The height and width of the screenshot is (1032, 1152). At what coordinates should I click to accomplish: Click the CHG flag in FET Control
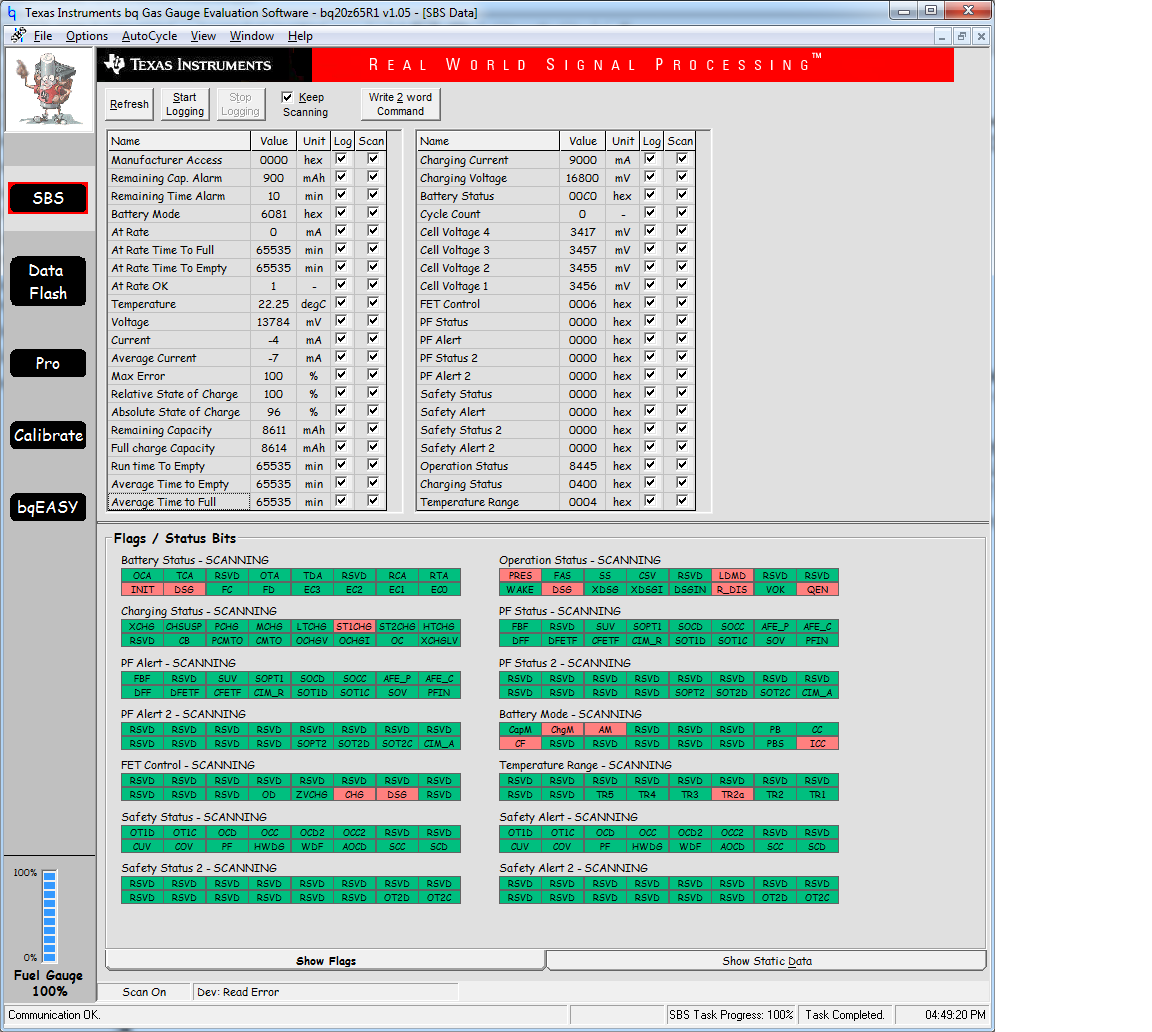pos(354,795)
